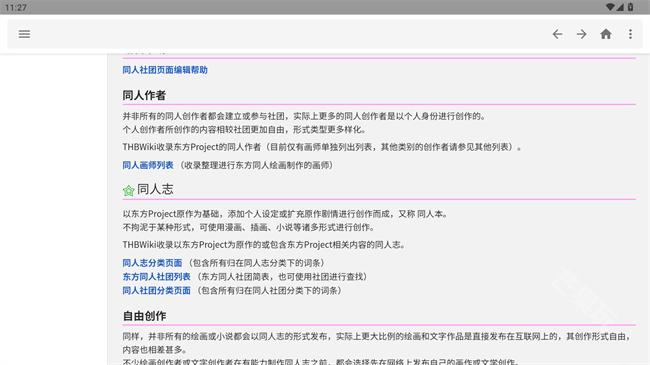The image size is (650, 365).
Task: Open the three-dot overflow menu
Action: tap(630, 34)
